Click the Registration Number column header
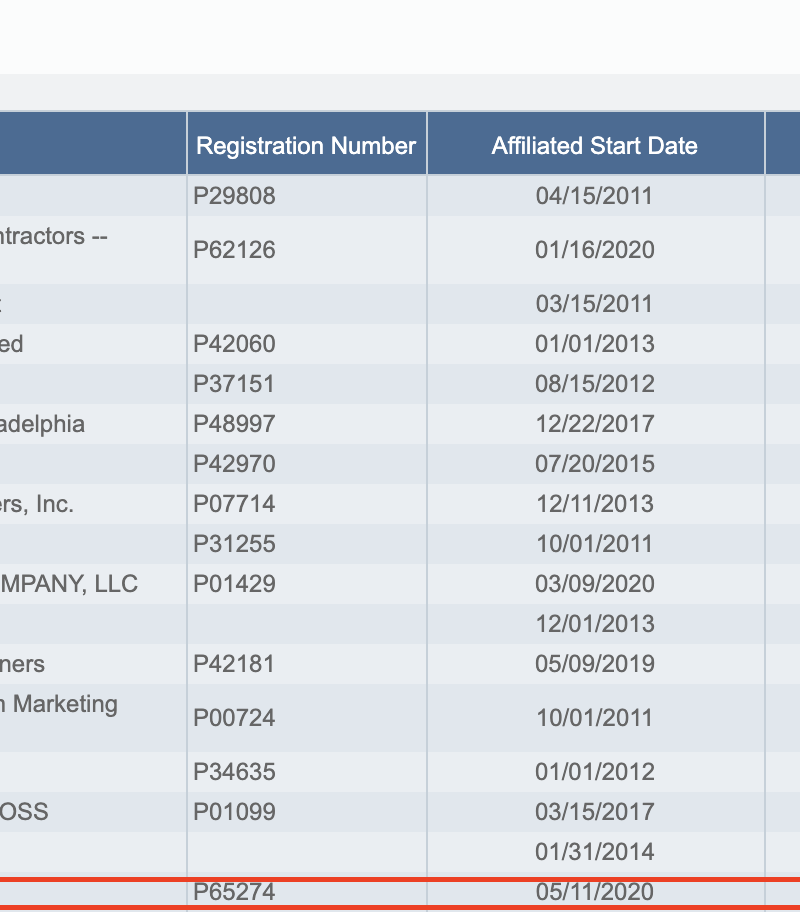The width and height of the screenshot is (800, 912). (306, 146)
